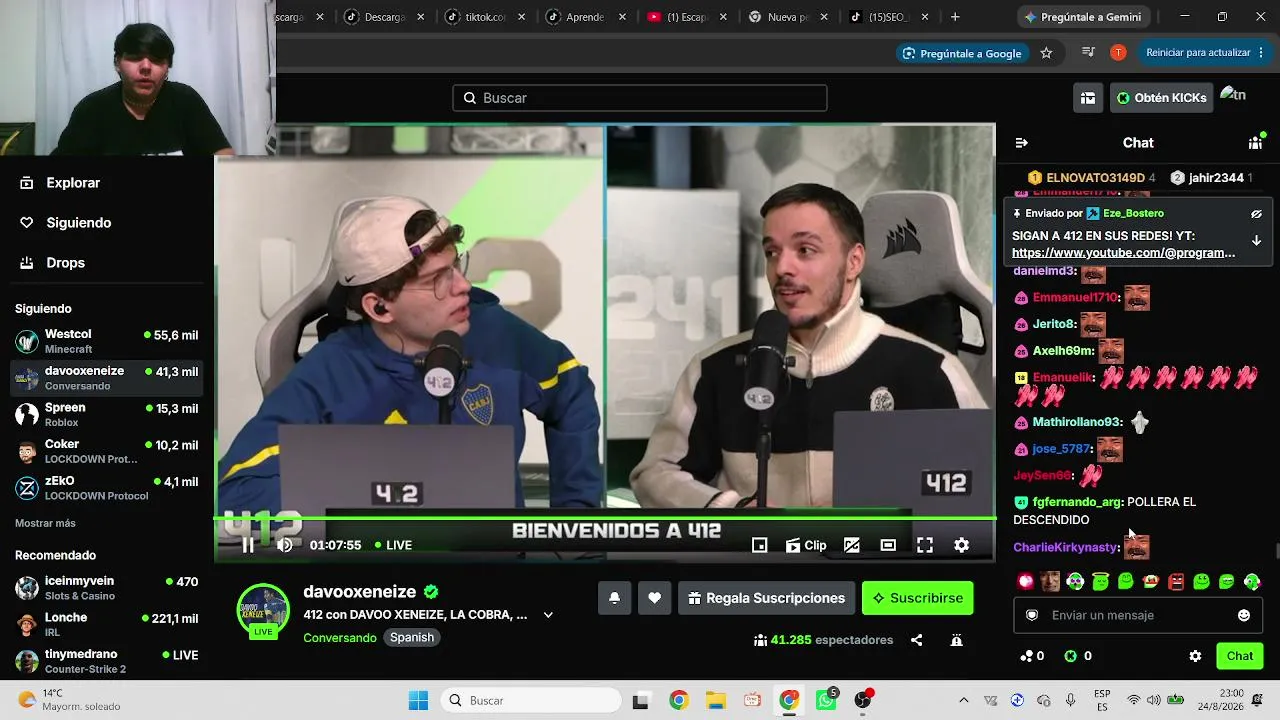Click Pregúntale a Gemini button
The image size is (1280, 720).
click(x=1082, y=17)
